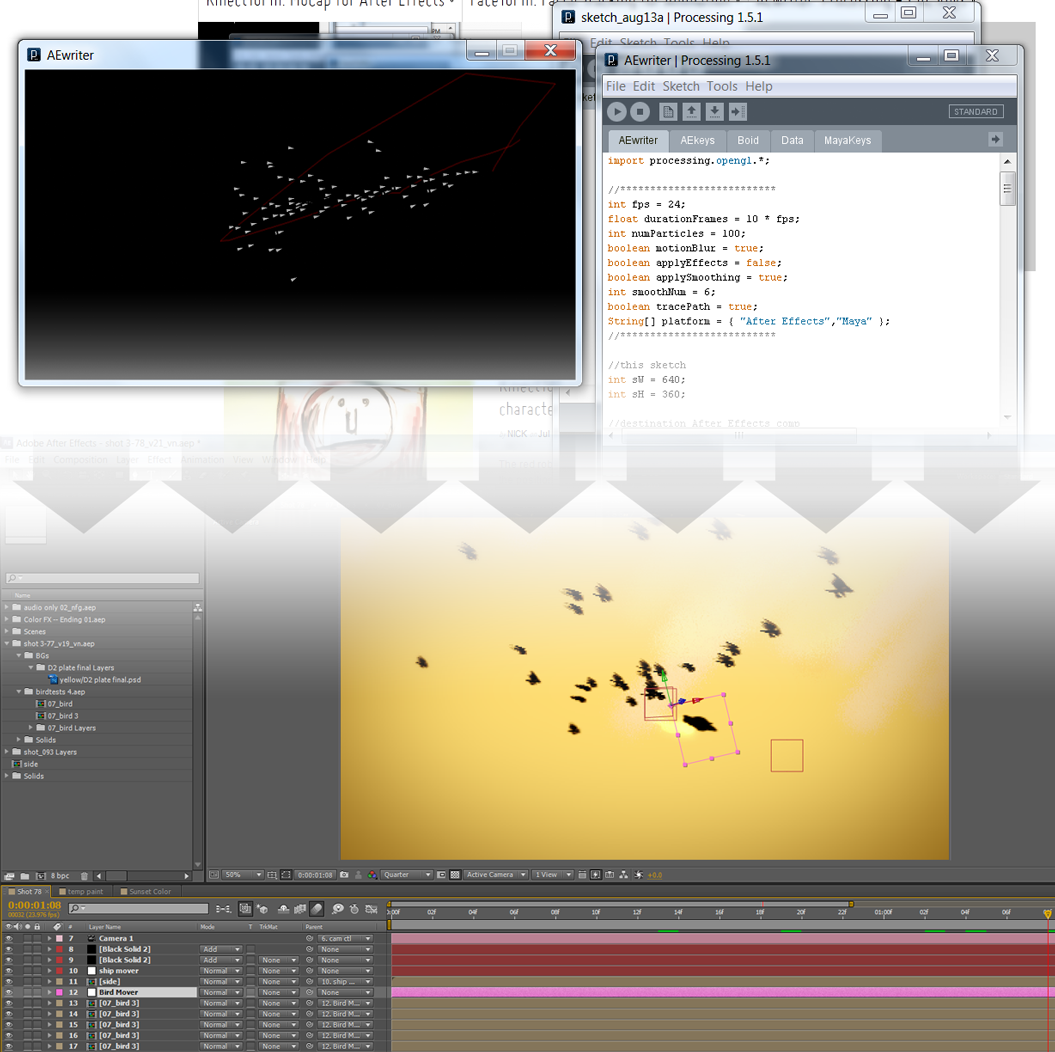Click the +0.0 exposure value
The height and width of the screenshot is (1052, 1055).
[x=655, y=875]
